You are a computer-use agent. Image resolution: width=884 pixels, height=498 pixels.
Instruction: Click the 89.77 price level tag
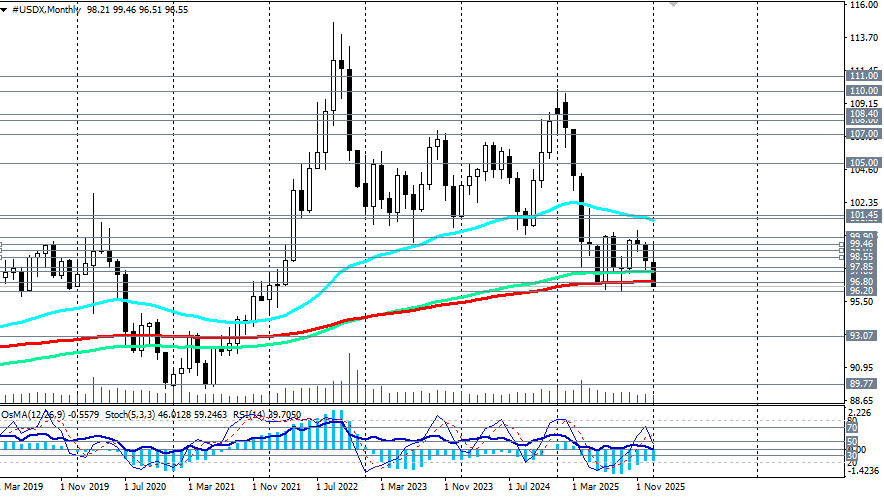862,384
